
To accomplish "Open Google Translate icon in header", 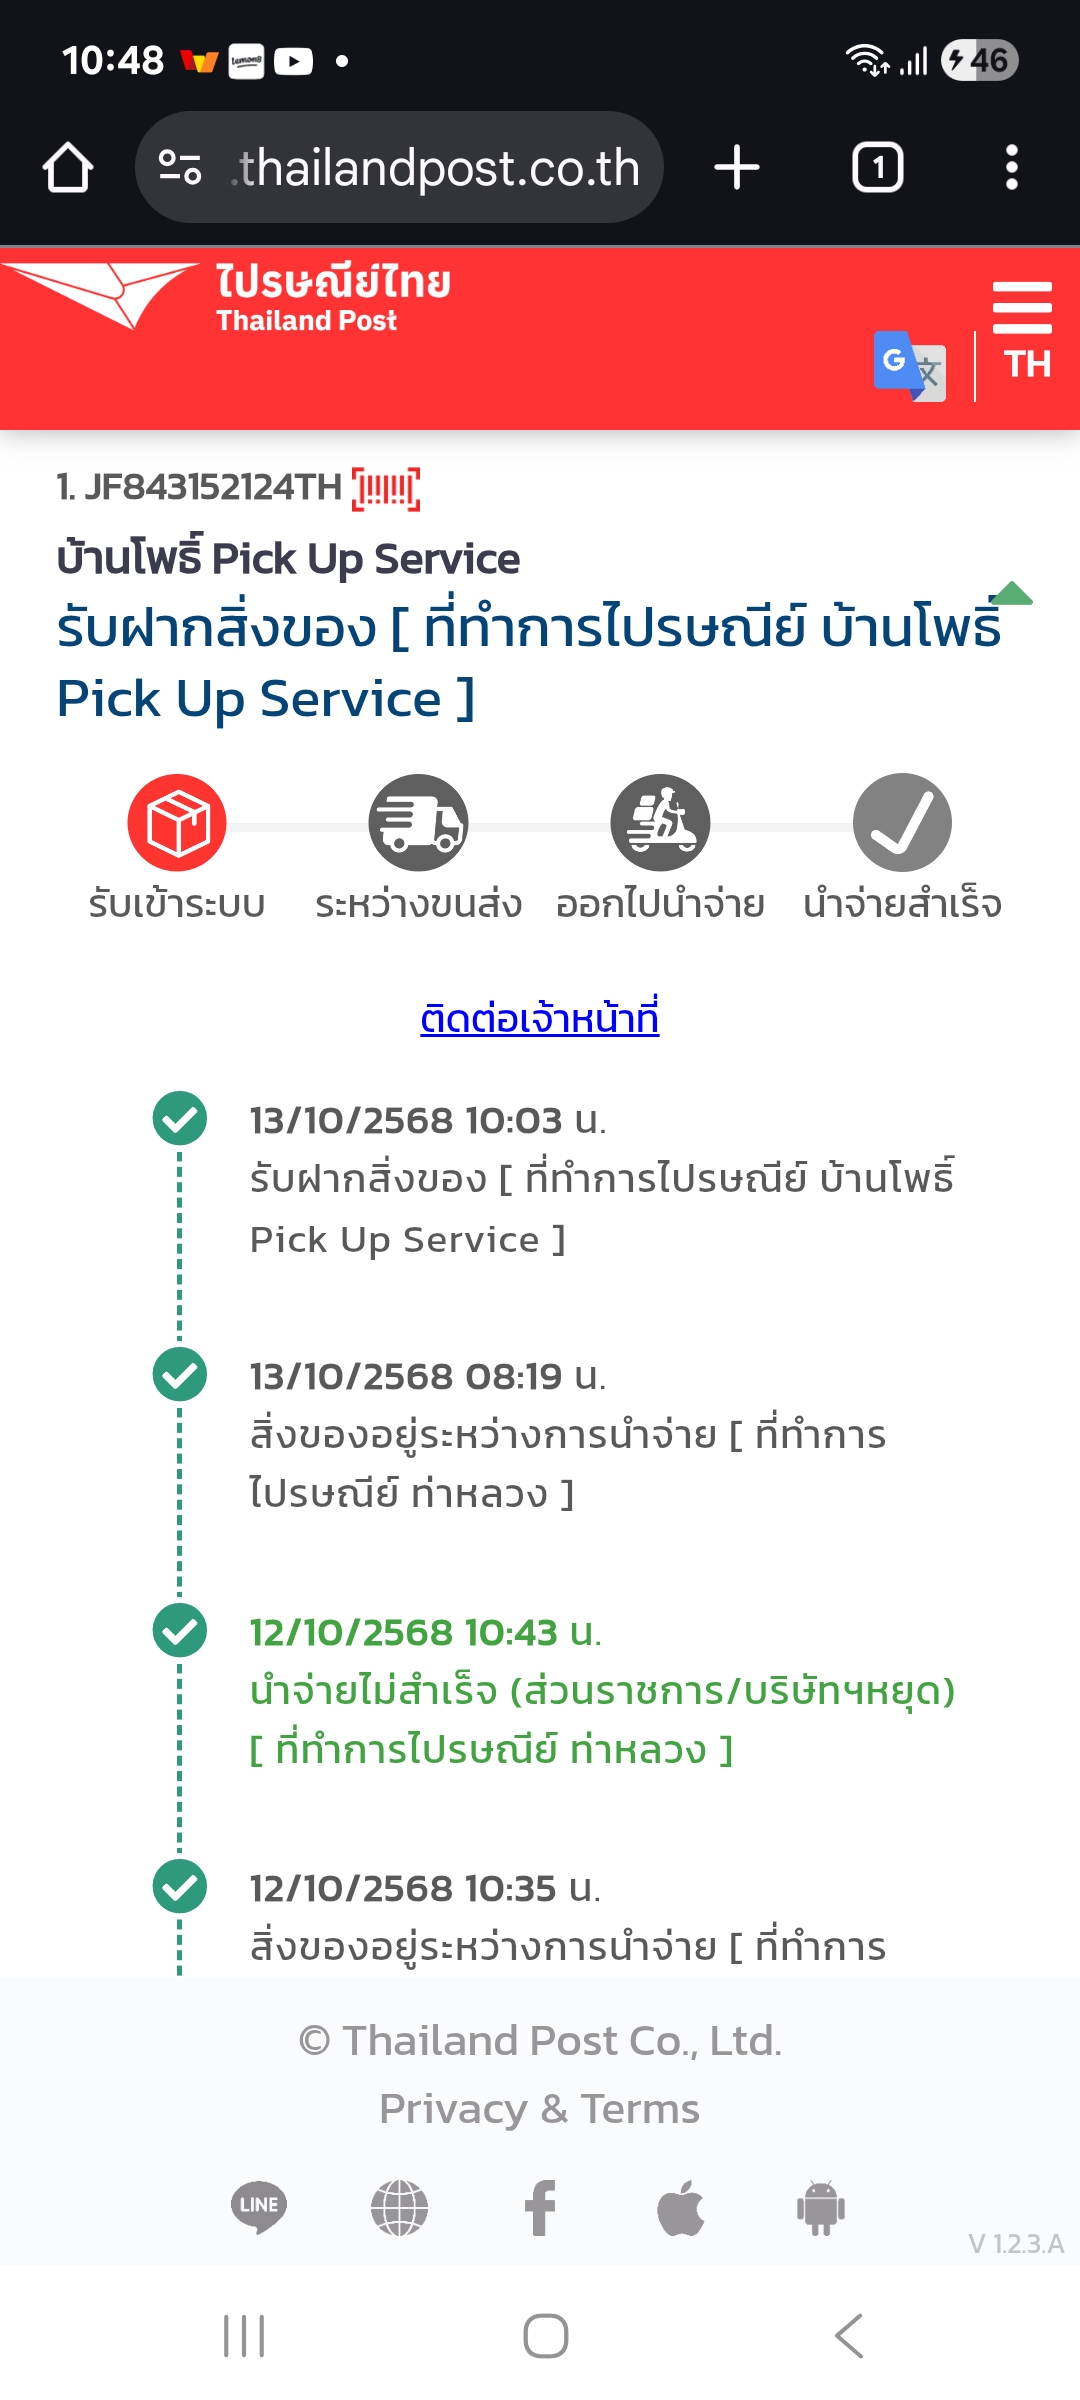I will [909, 366].
